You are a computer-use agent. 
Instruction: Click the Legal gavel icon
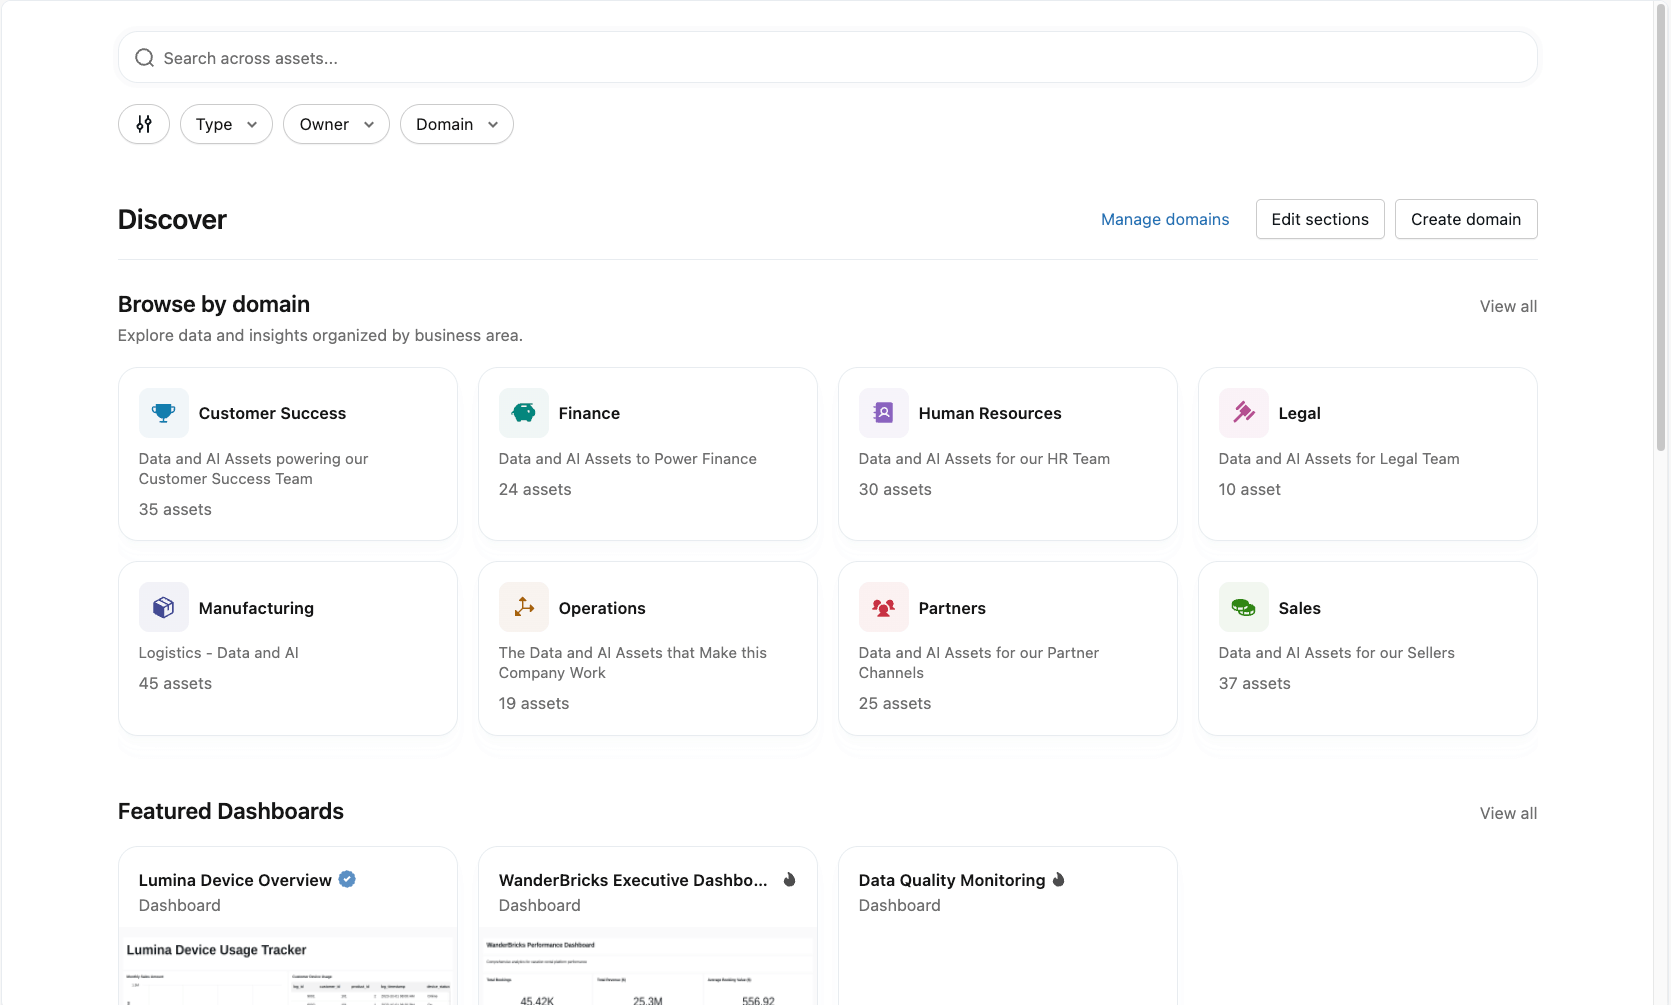(x=1244, y=413)
